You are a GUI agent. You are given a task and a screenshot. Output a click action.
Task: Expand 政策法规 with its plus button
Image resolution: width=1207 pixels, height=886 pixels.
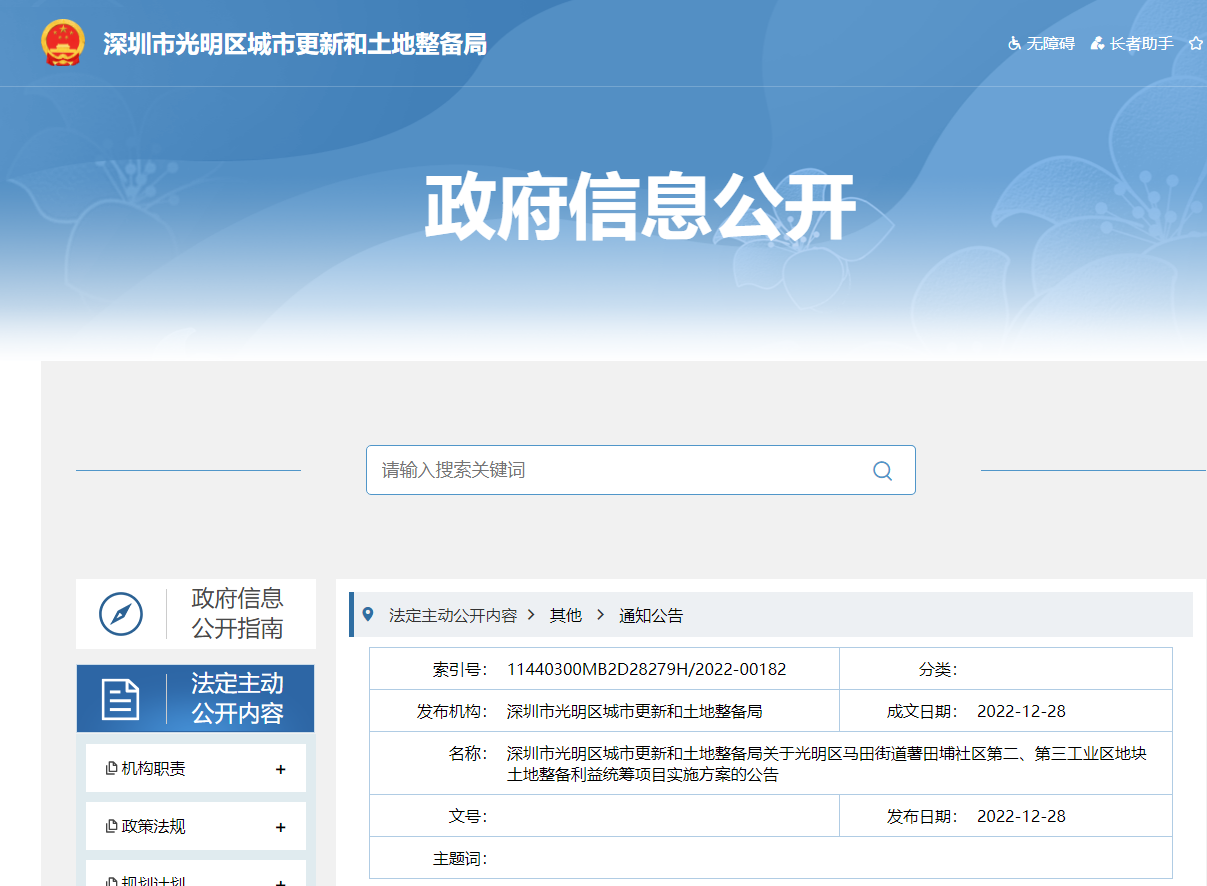(x=280, y=828)
